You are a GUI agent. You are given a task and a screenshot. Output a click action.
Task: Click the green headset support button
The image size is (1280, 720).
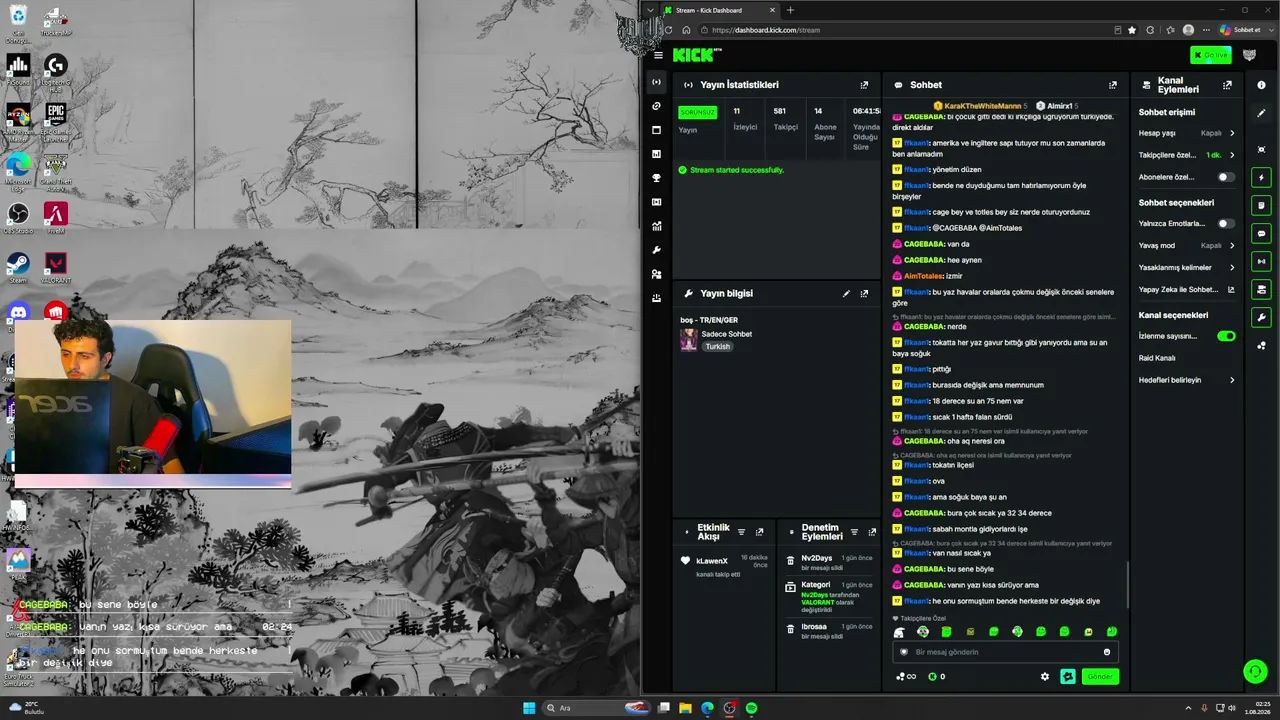(1255, 671)
